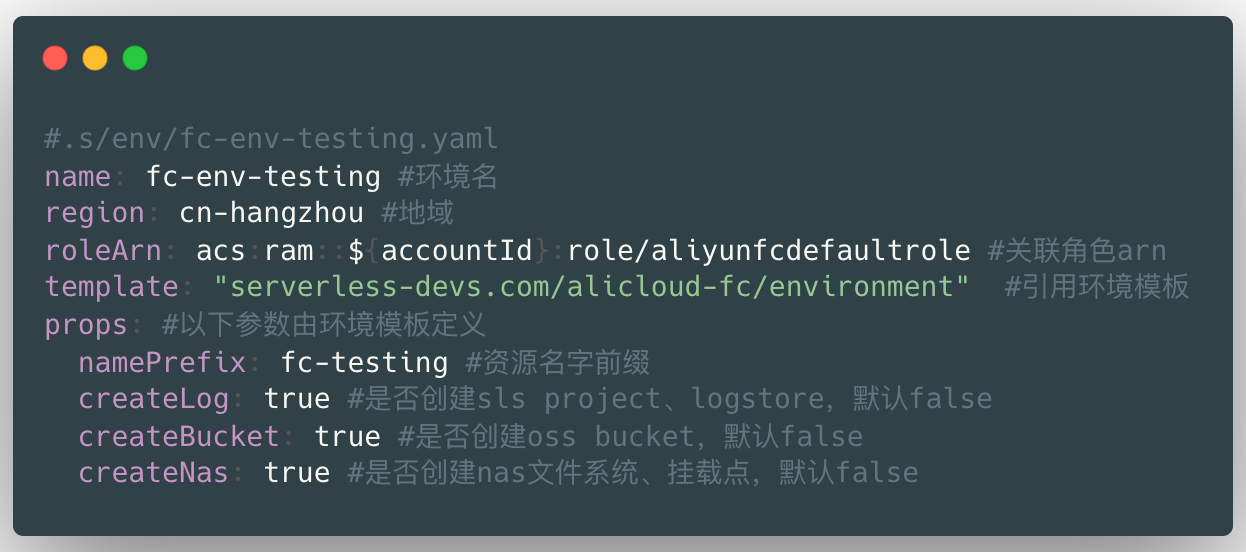Click the green maximize window dot

pyautogui.click(x=135, y=58)
